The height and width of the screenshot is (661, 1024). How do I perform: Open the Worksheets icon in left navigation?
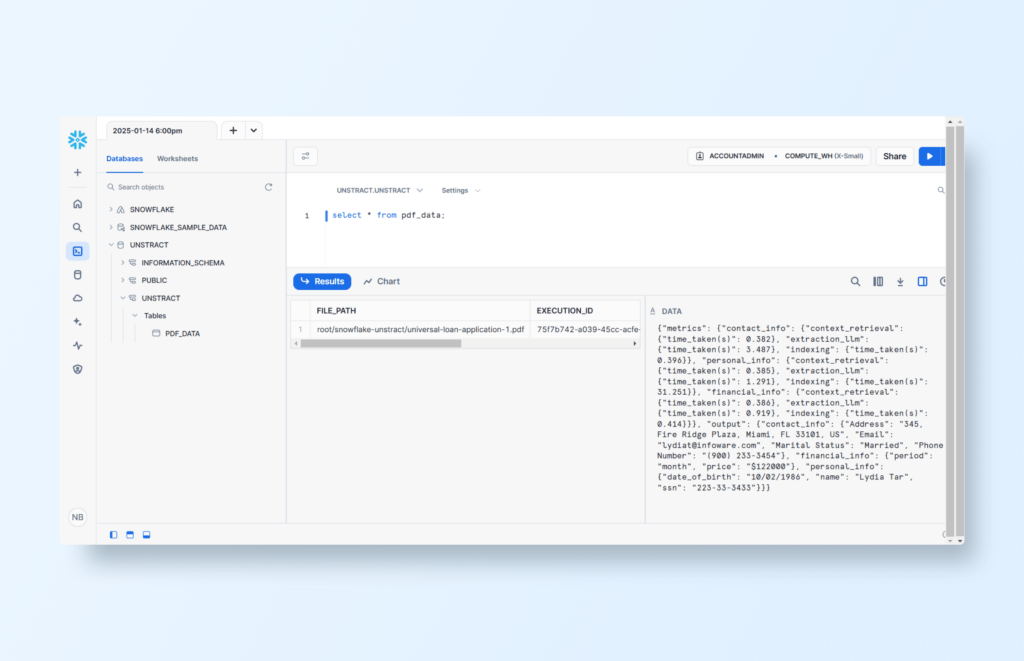[77, 251]
